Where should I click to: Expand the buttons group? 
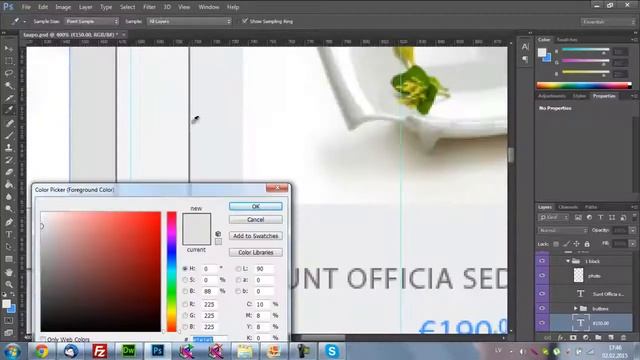coord(576,308)
